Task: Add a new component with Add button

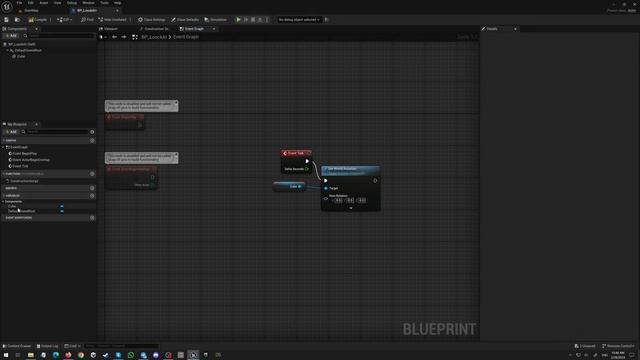Action: (x=11, y=36)
